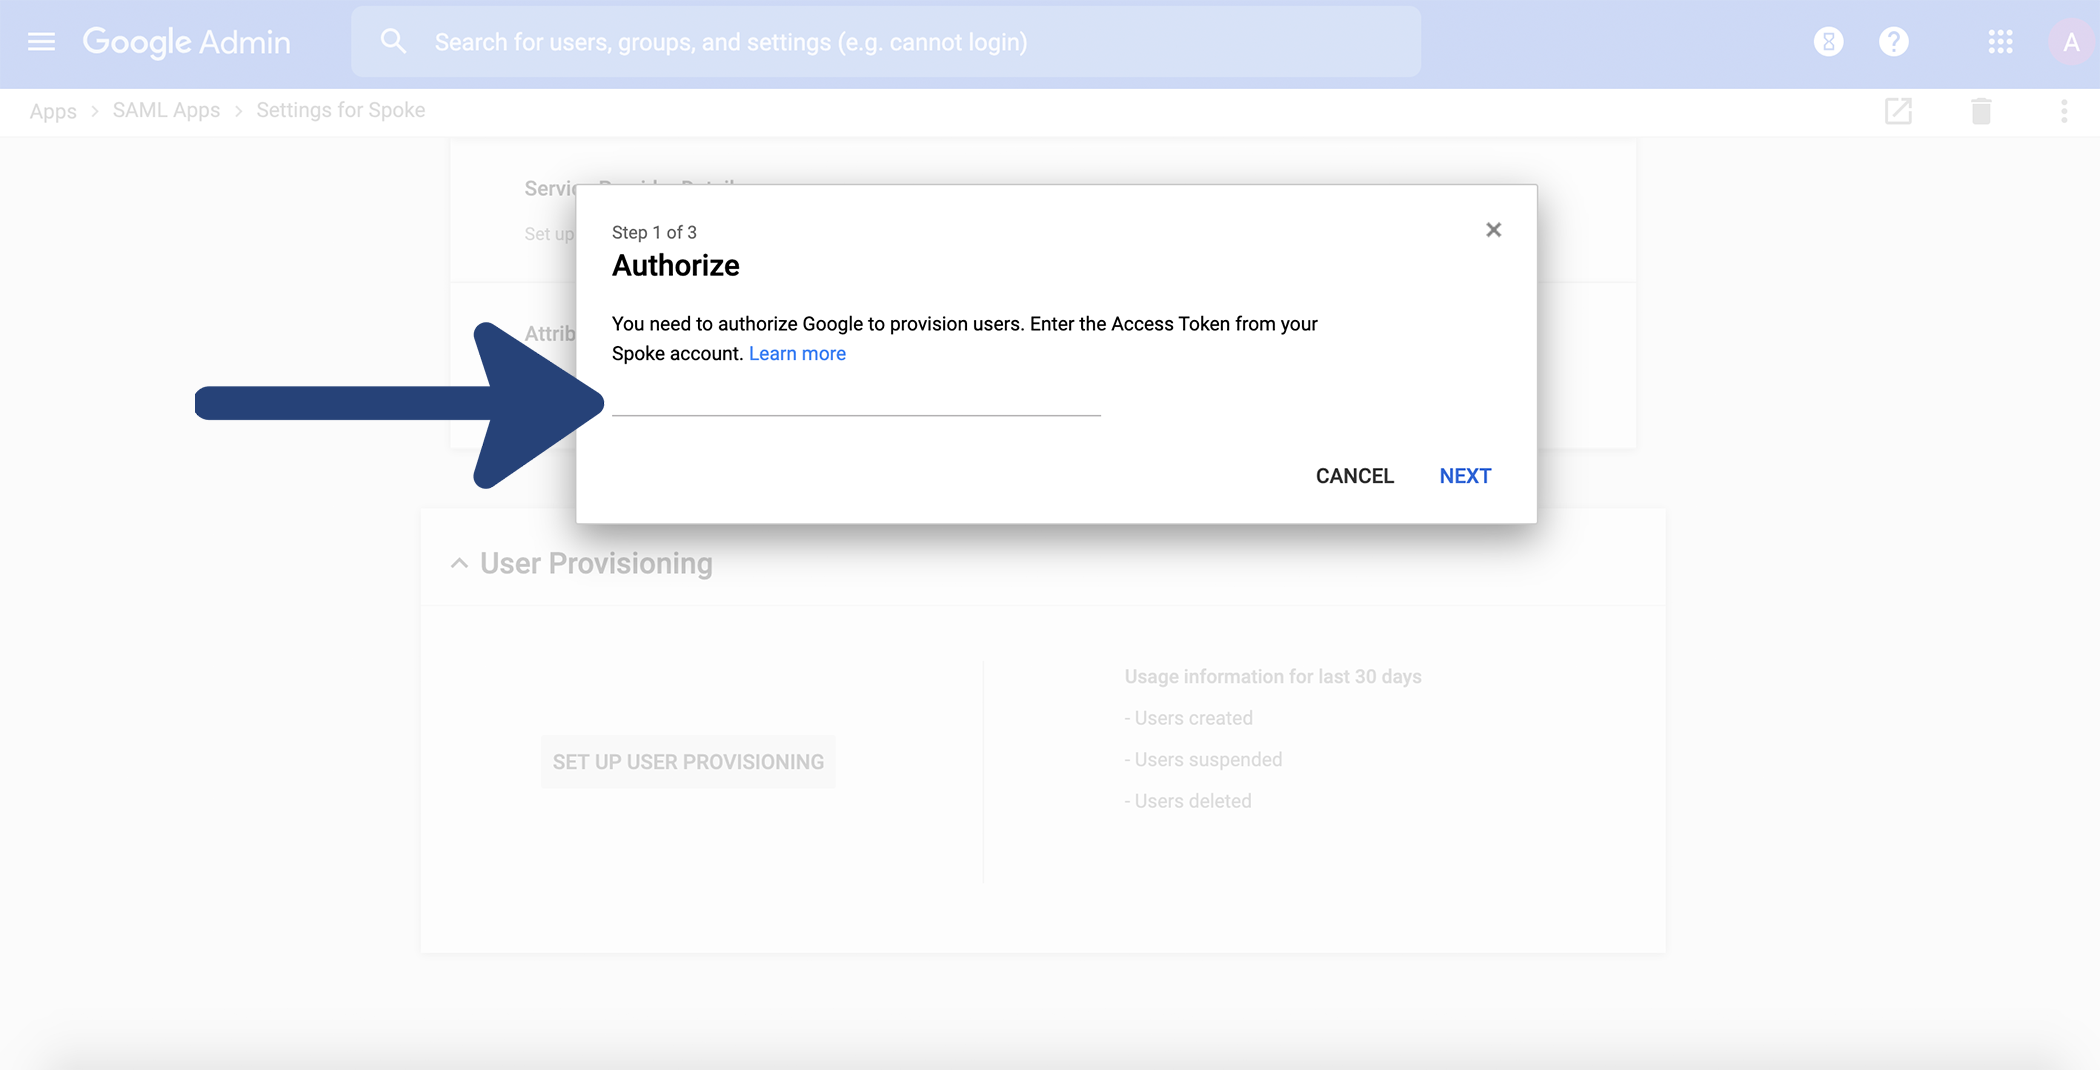Open the hourglass tasks icon
Image resolution: width=2100 pixels, height=1070 pixels.
(1828, 42)
